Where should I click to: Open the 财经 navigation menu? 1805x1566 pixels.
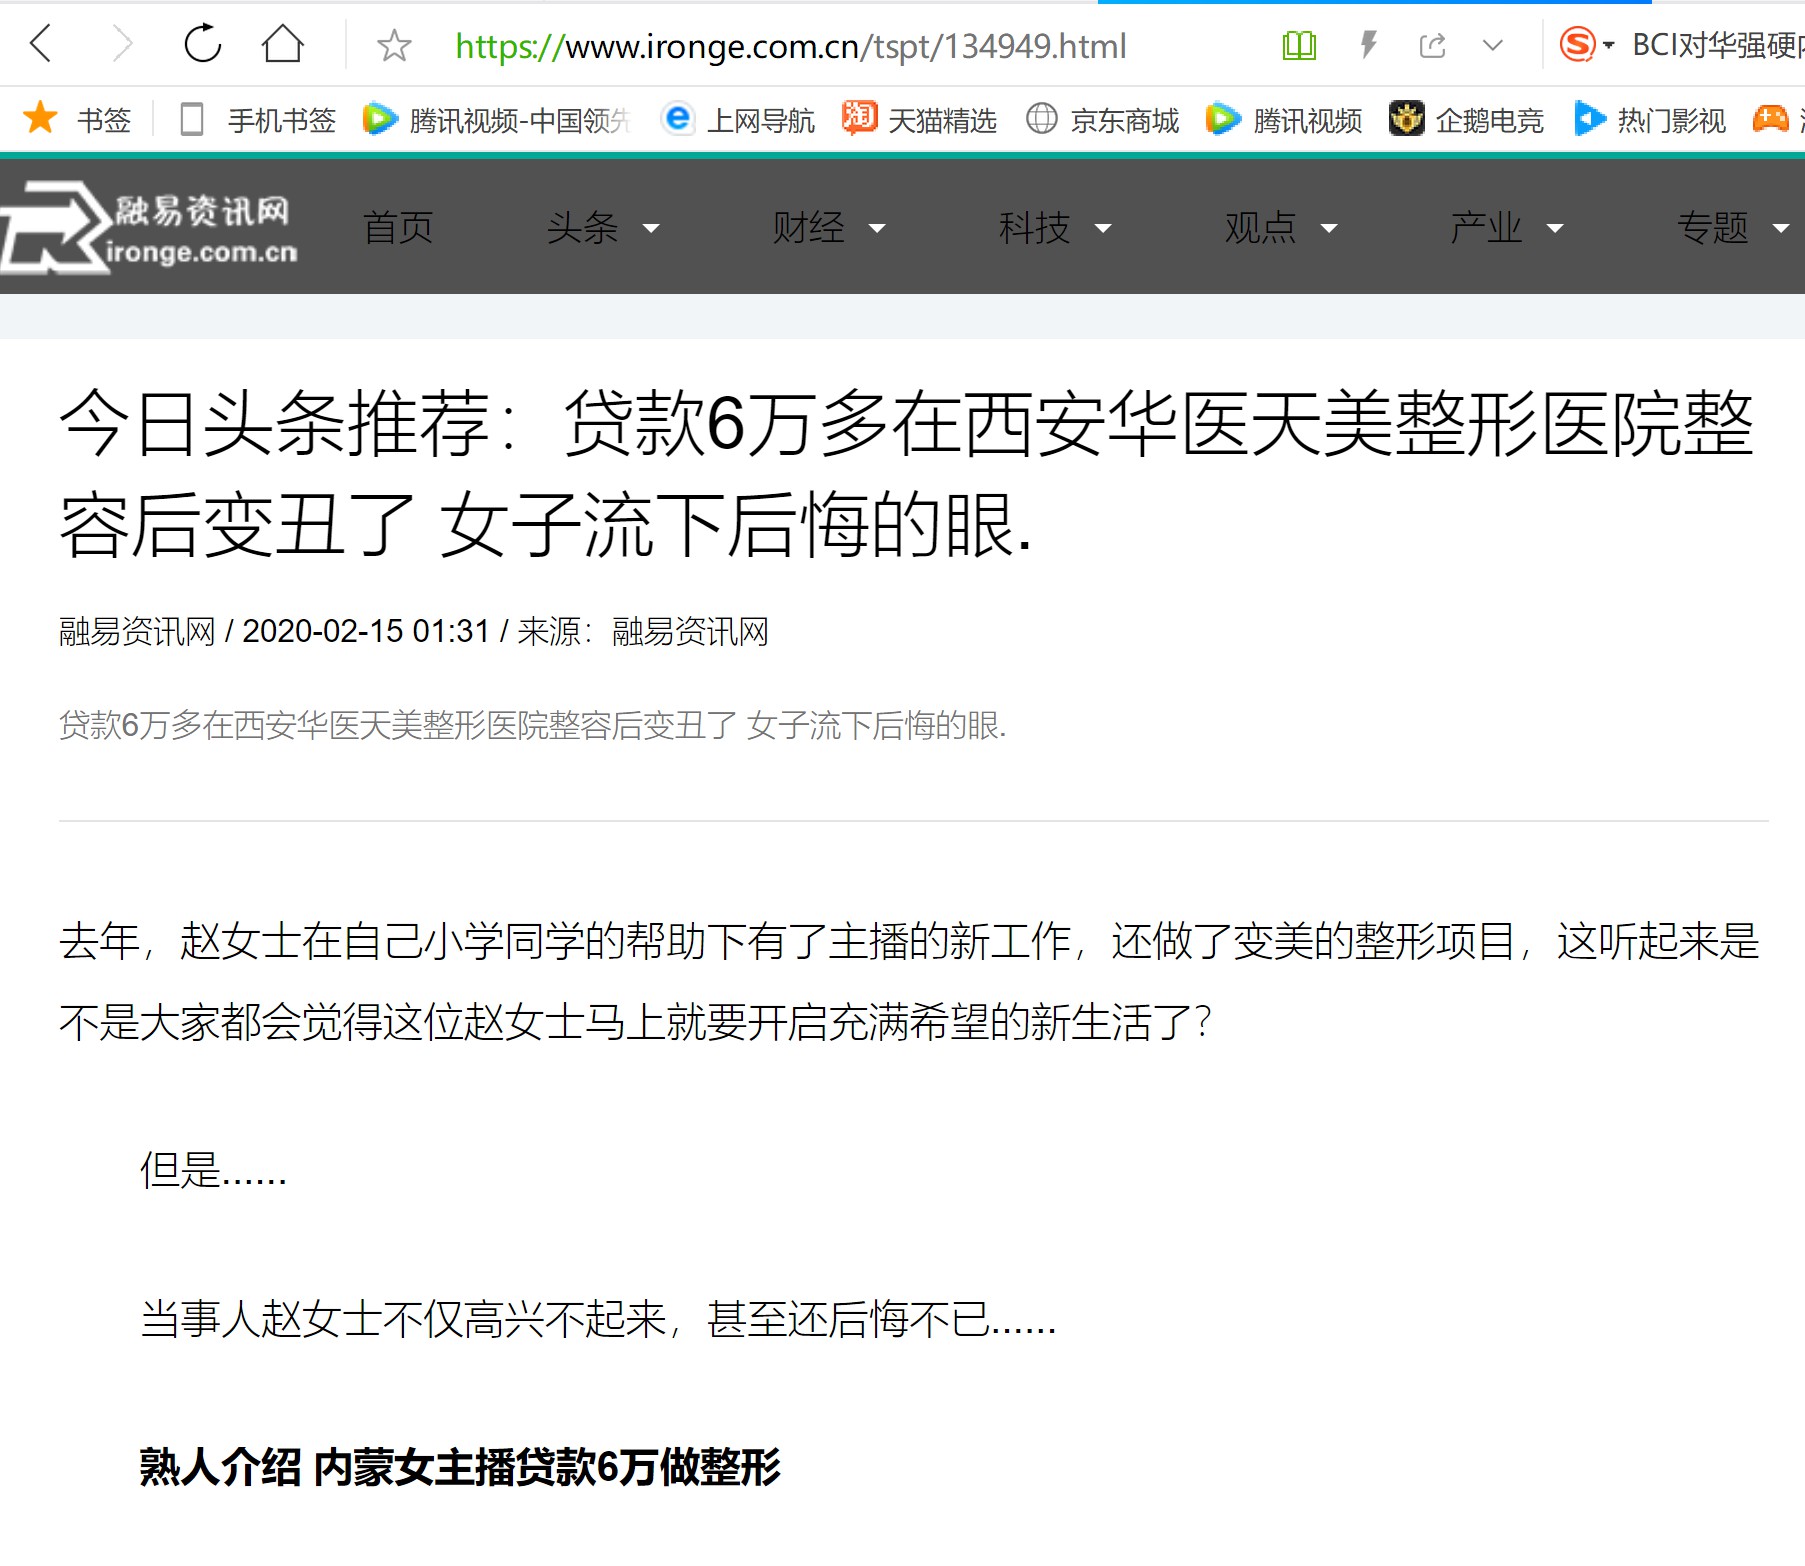808,228
